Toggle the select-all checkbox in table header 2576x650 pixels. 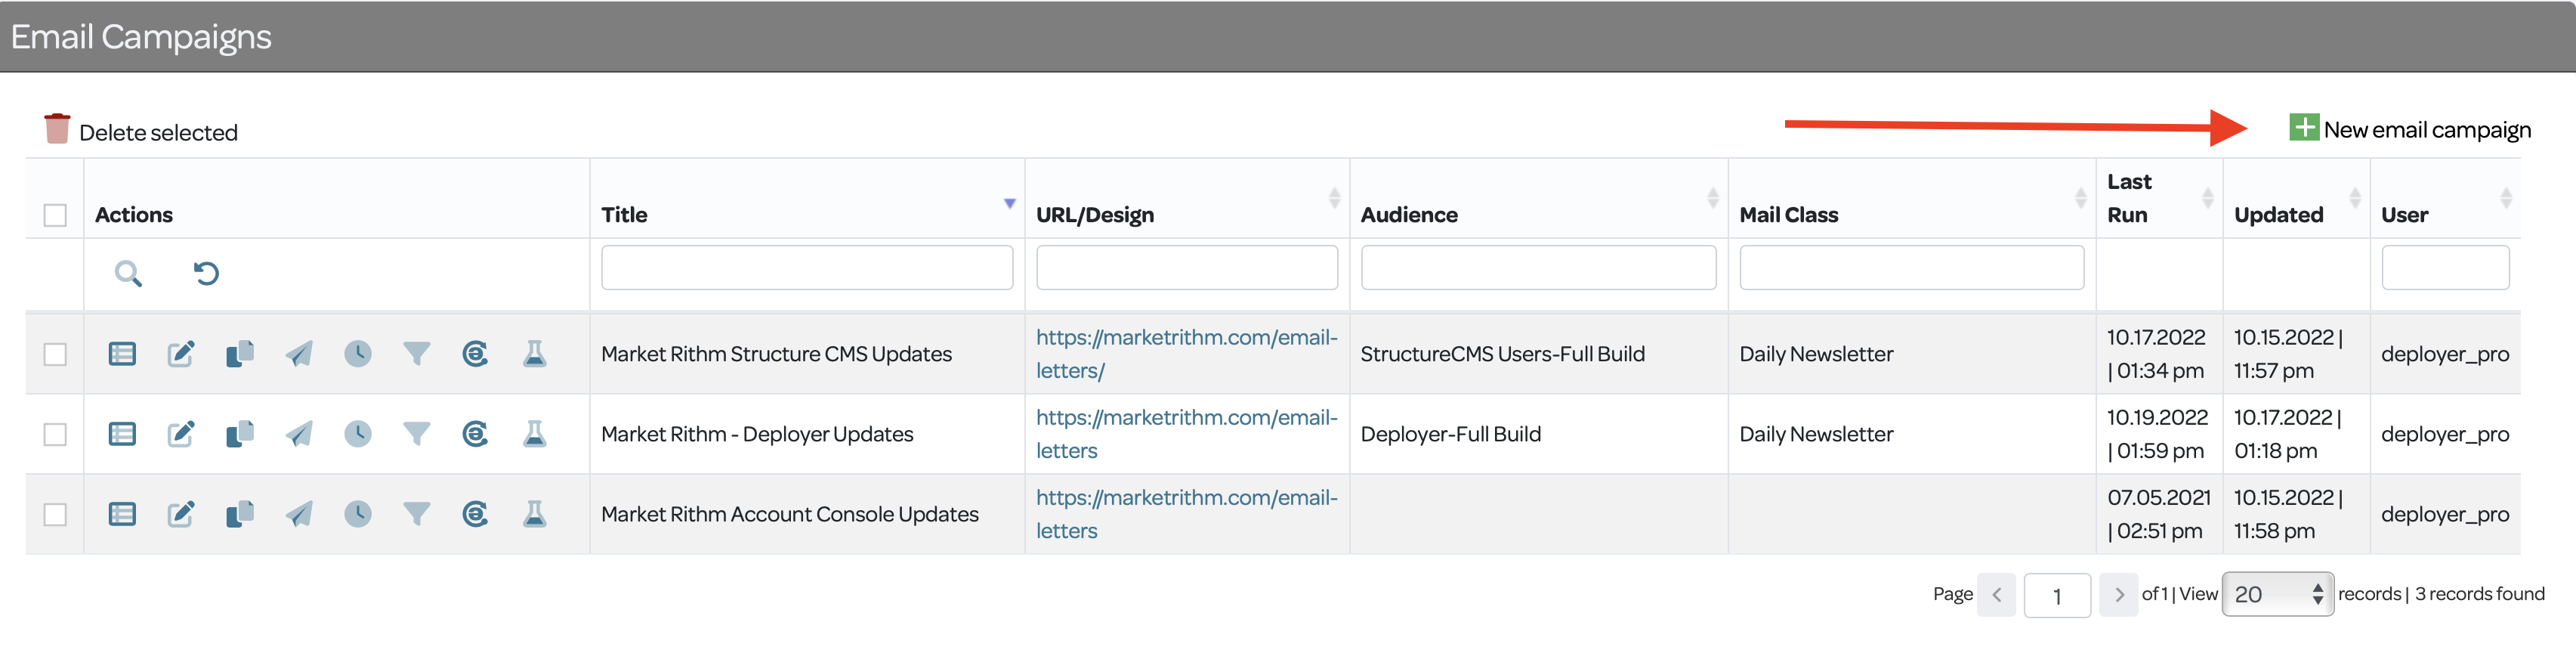[x=55, y=215]
